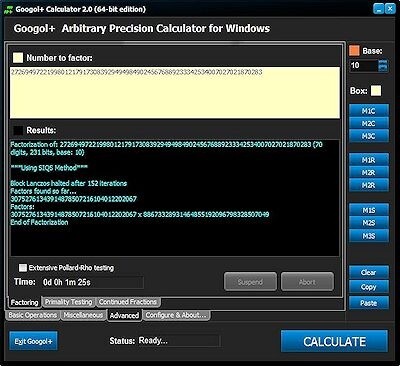Image resolution: width=400 pixels, height=366 pixels.
Task: Click inside the Number to factor box
Action: pyautogui.click(x=175, y=93)
